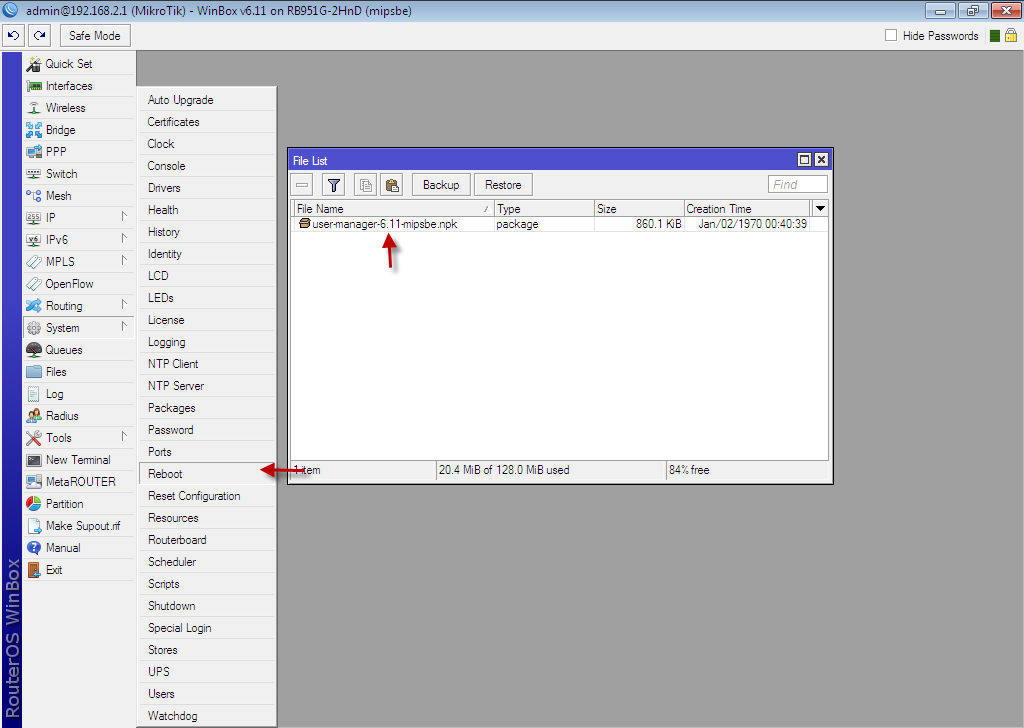Click the Redo arrow icon in toolbar

click(x=40, y=36)
